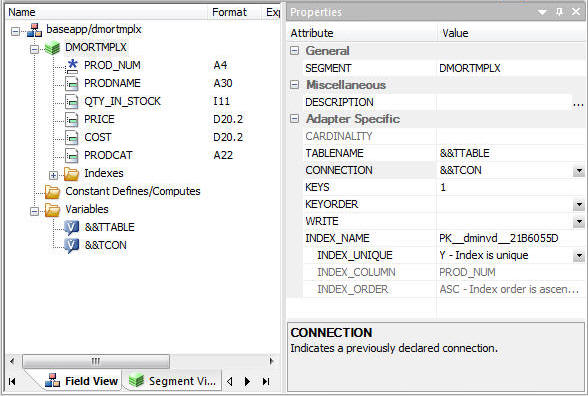Select the PRODCAT field row
The height and width of the screenshot is (396, 588).
pos(108,155)
